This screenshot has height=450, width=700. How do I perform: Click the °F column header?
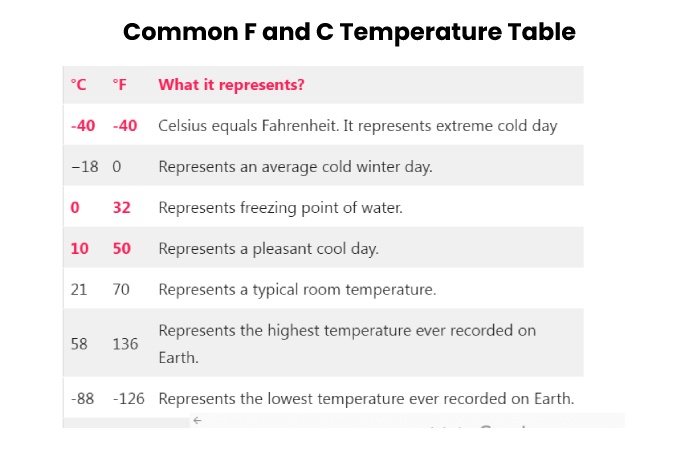(x=120, y=85)
